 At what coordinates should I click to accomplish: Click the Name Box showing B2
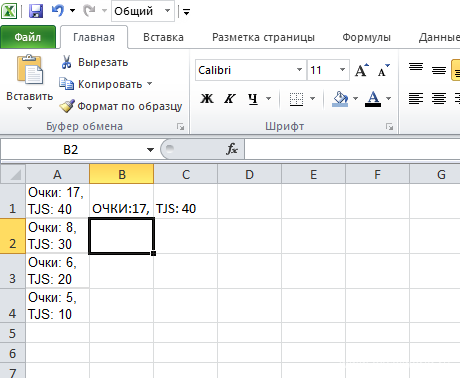click(x=71, y=150)
